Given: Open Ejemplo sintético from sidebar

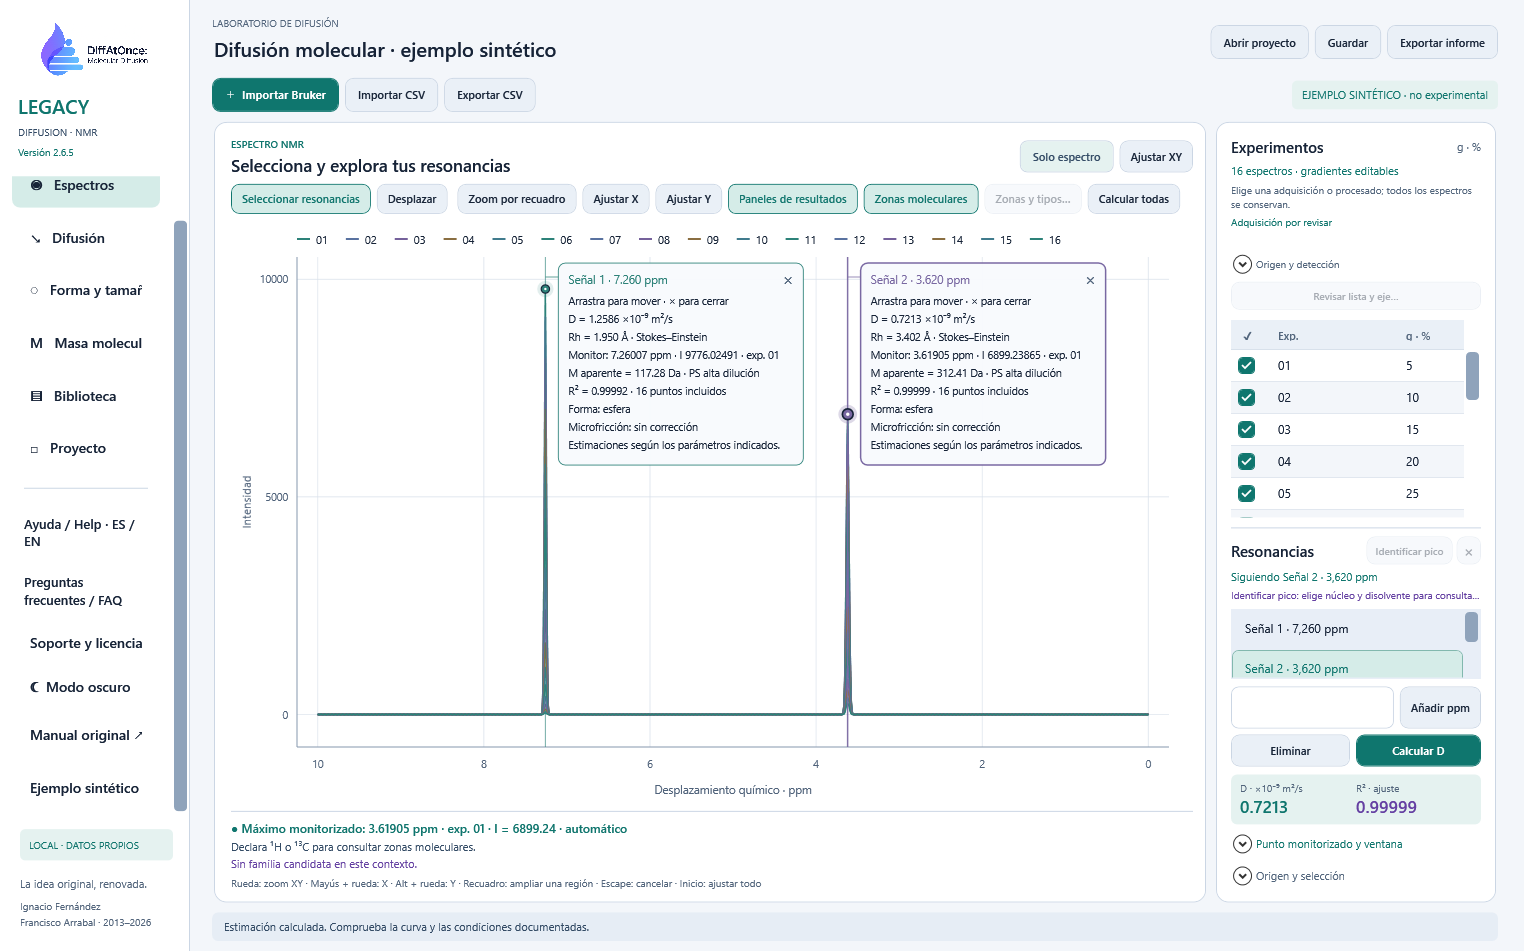Looking at the screenshot, I should click(84, 789).
